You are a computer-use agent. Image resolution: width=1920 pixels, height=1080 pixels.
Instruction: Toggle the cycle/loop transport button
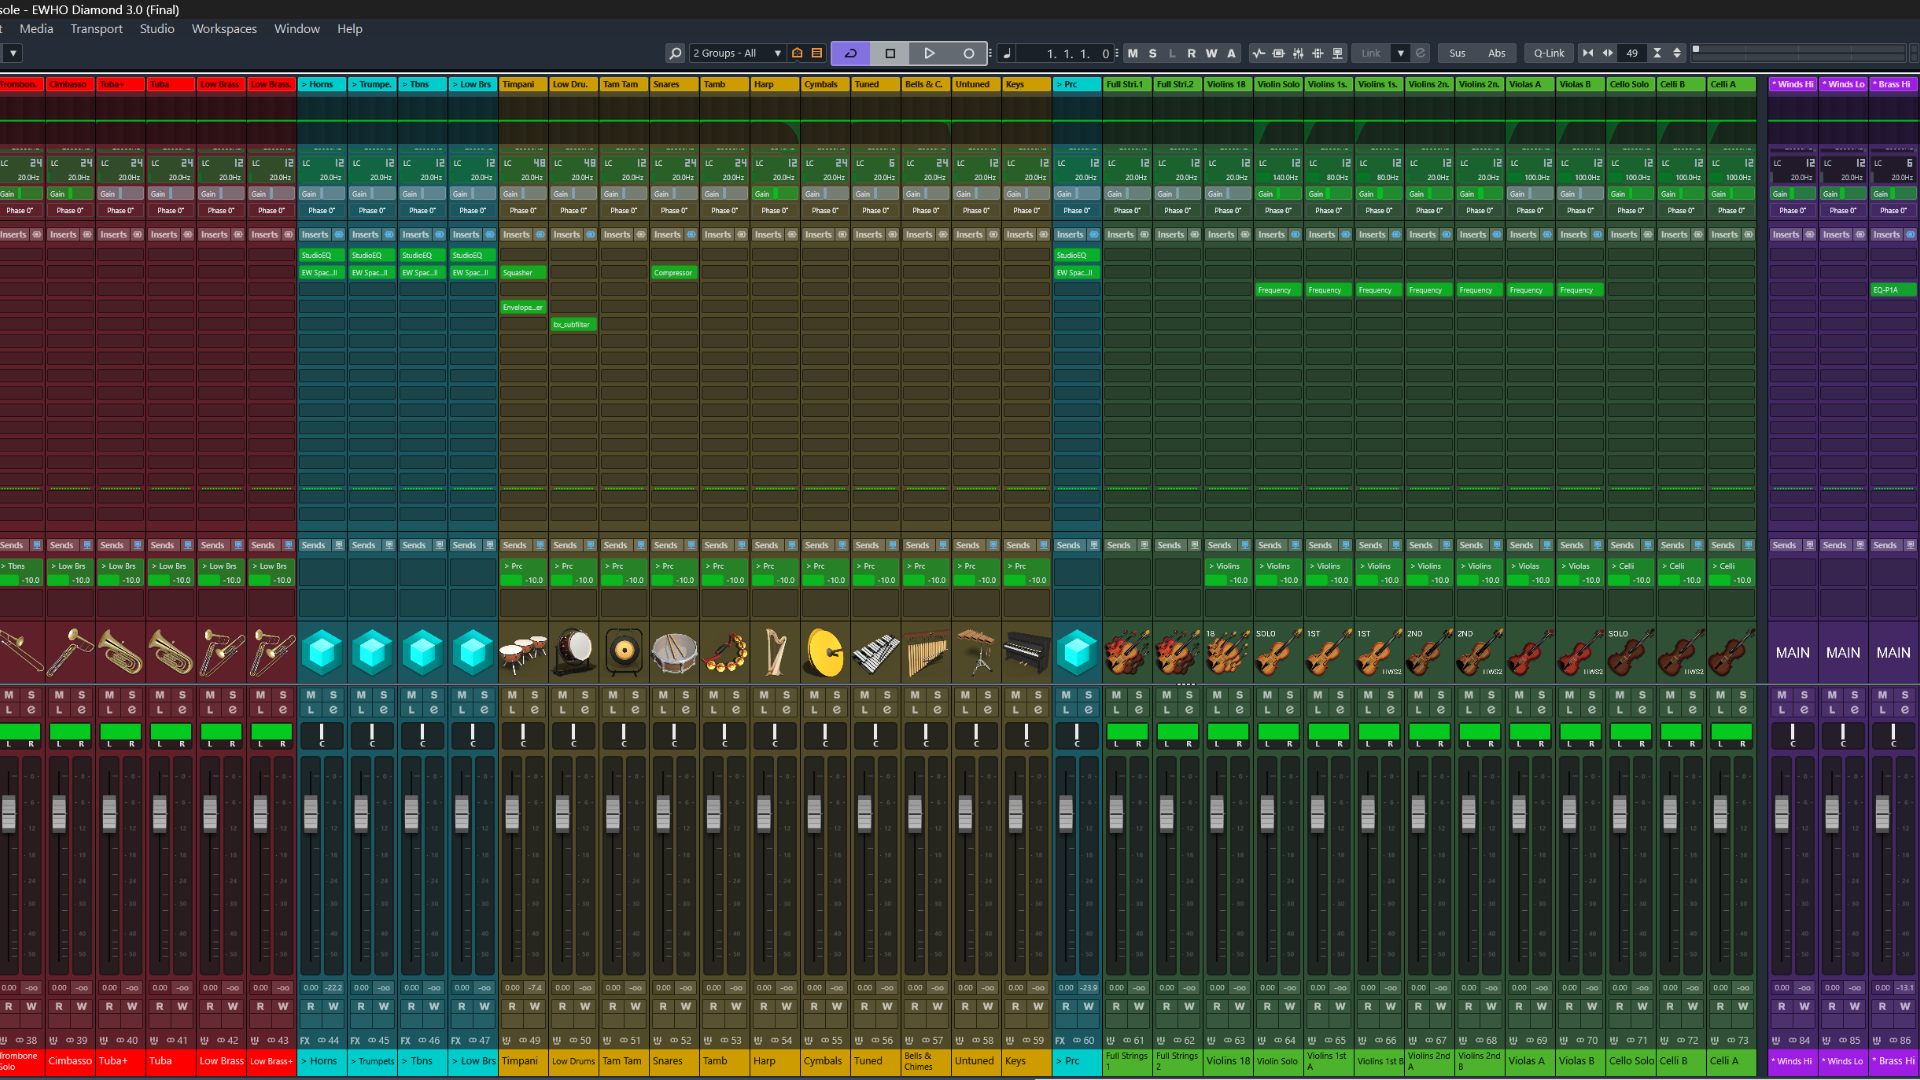tap(851, 53)
